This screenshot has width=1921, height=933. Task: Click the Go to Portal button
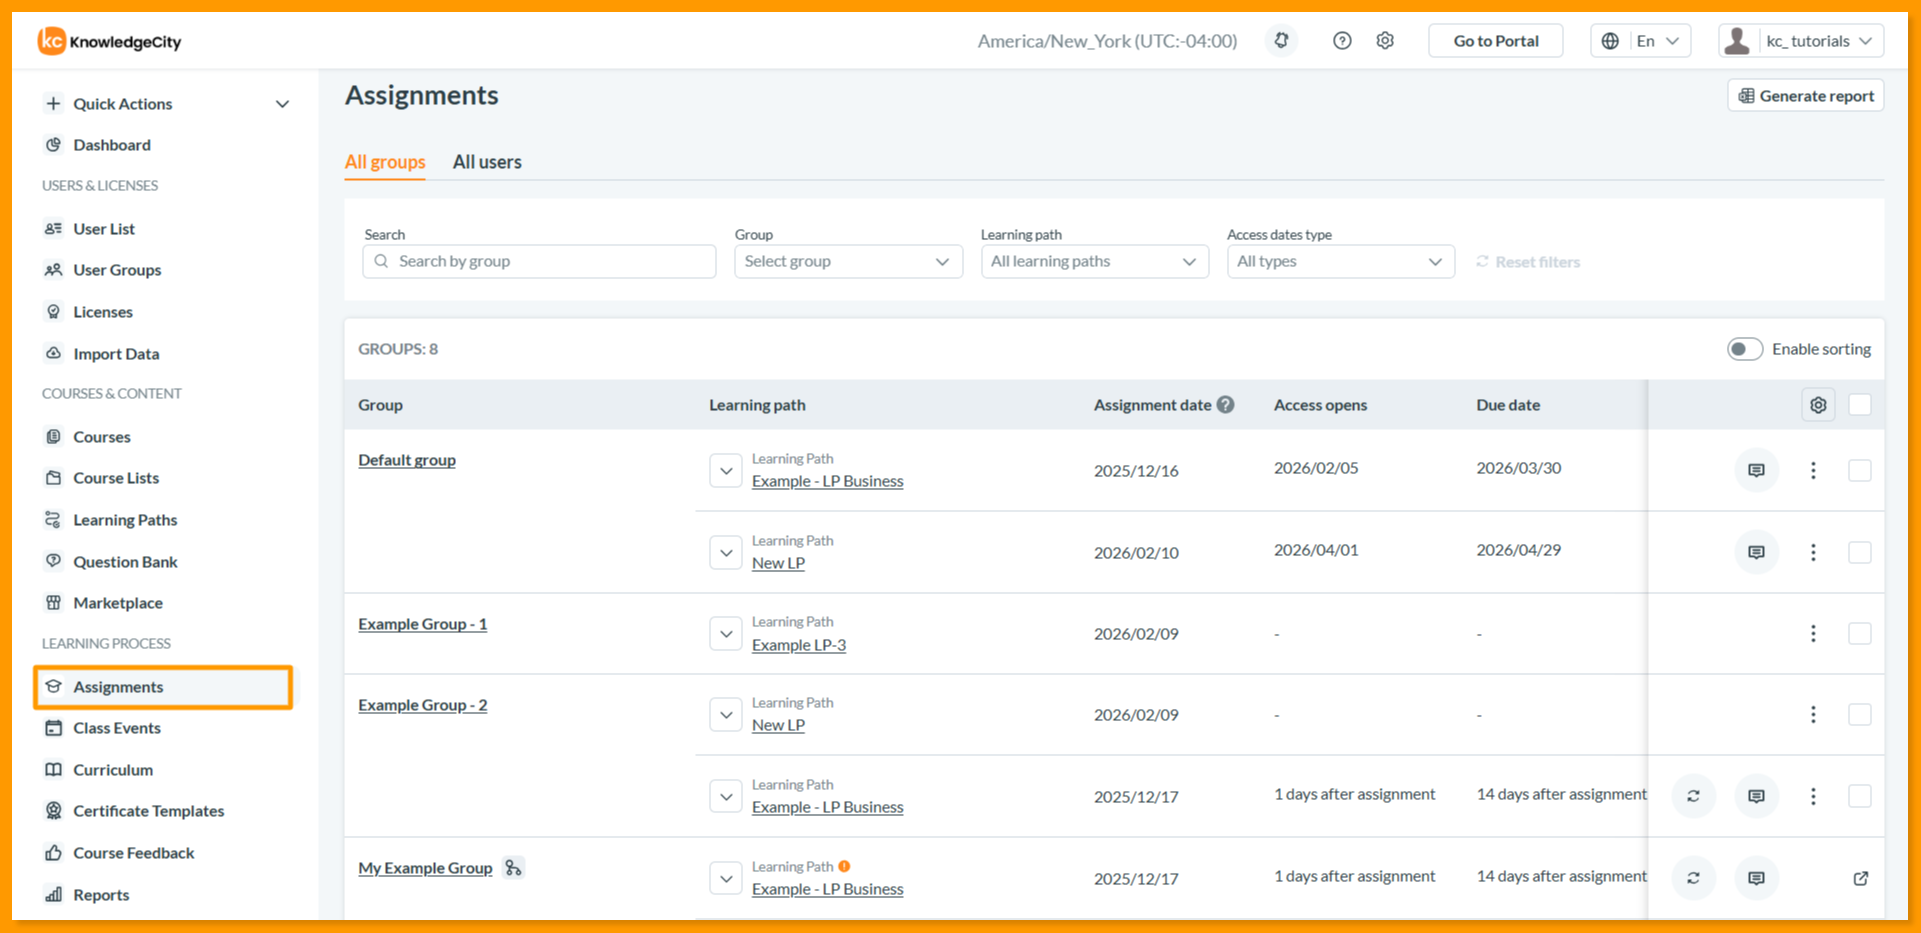click(1496, 41)
